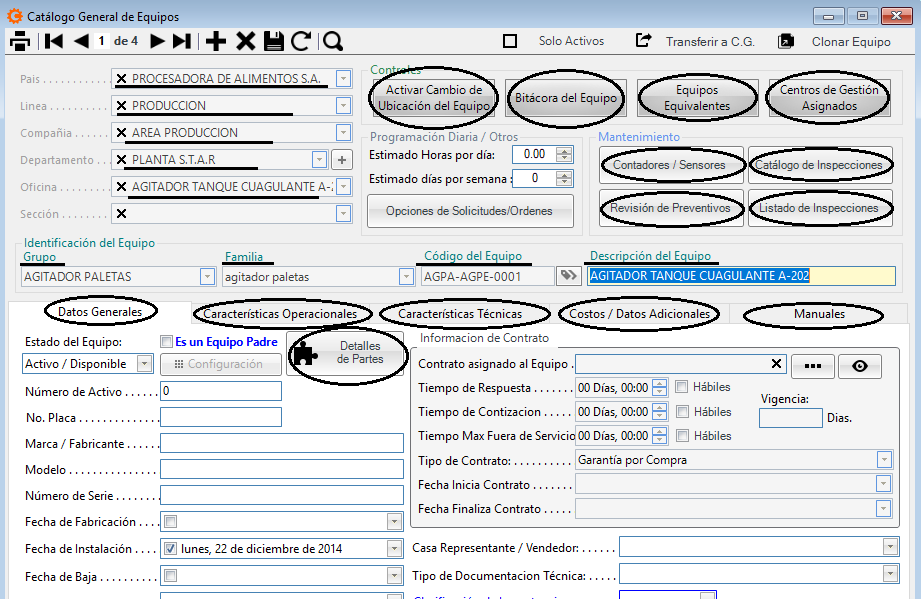Viewport: 921px width, 599px height.
Task: Click the Número de Activo field
Action: click(x=221, y=391)
